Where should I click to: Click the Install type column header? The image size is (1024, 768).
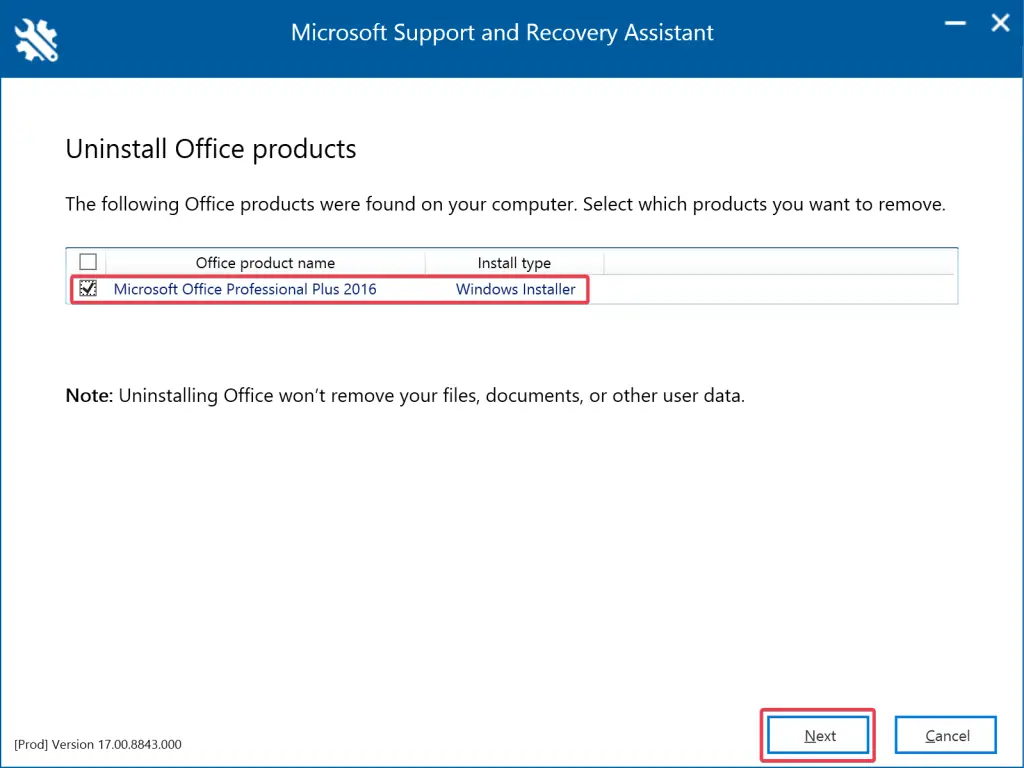point(514,263)
